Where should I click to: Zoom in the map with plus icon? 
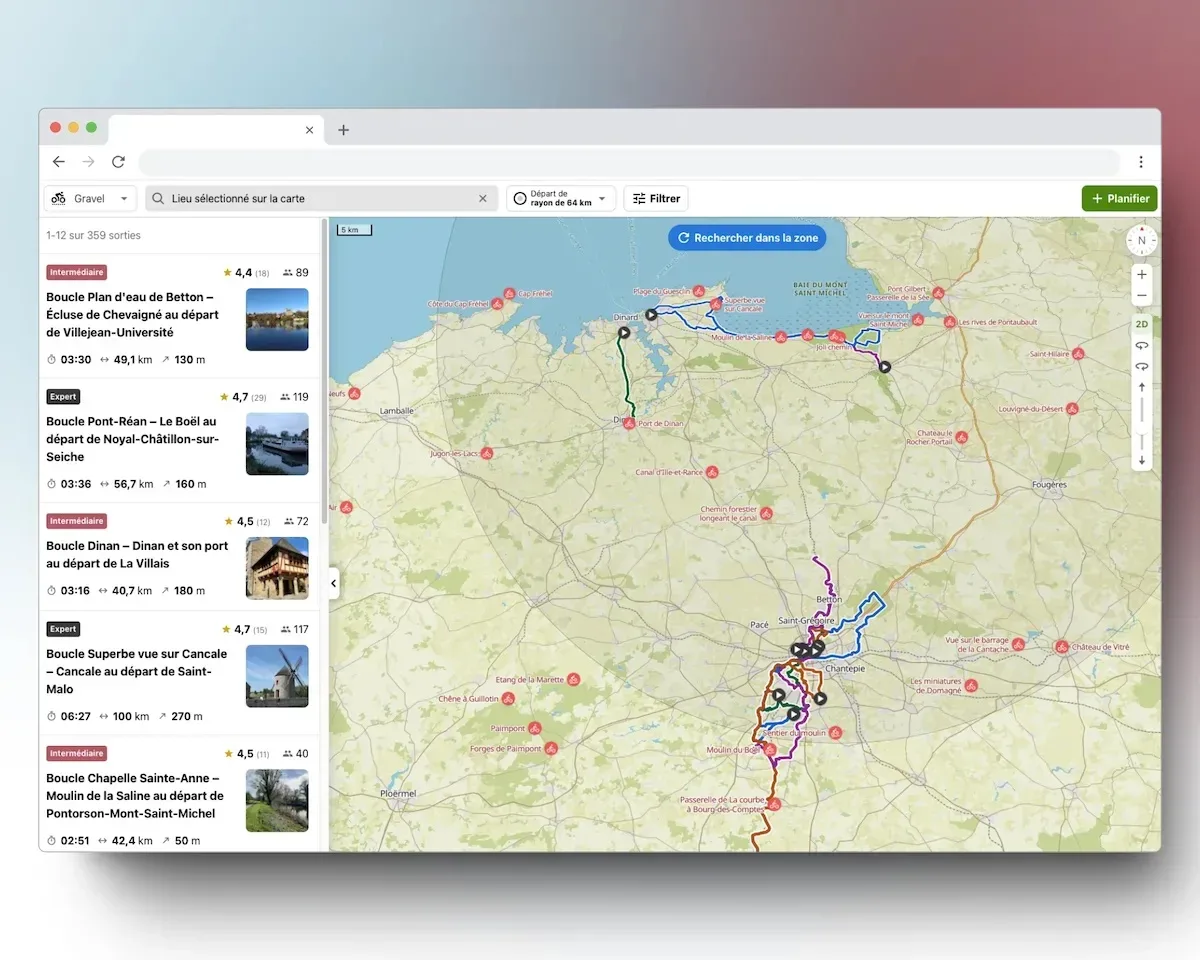[x=1141, y=274]
